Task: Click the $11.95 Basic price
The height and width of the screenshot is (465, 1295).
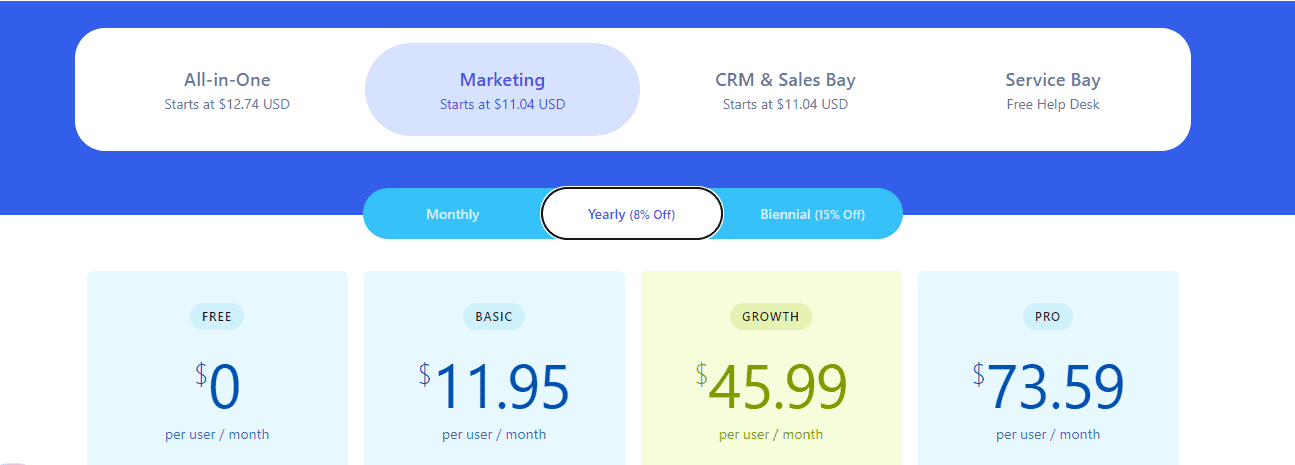Action: [494, 386]
